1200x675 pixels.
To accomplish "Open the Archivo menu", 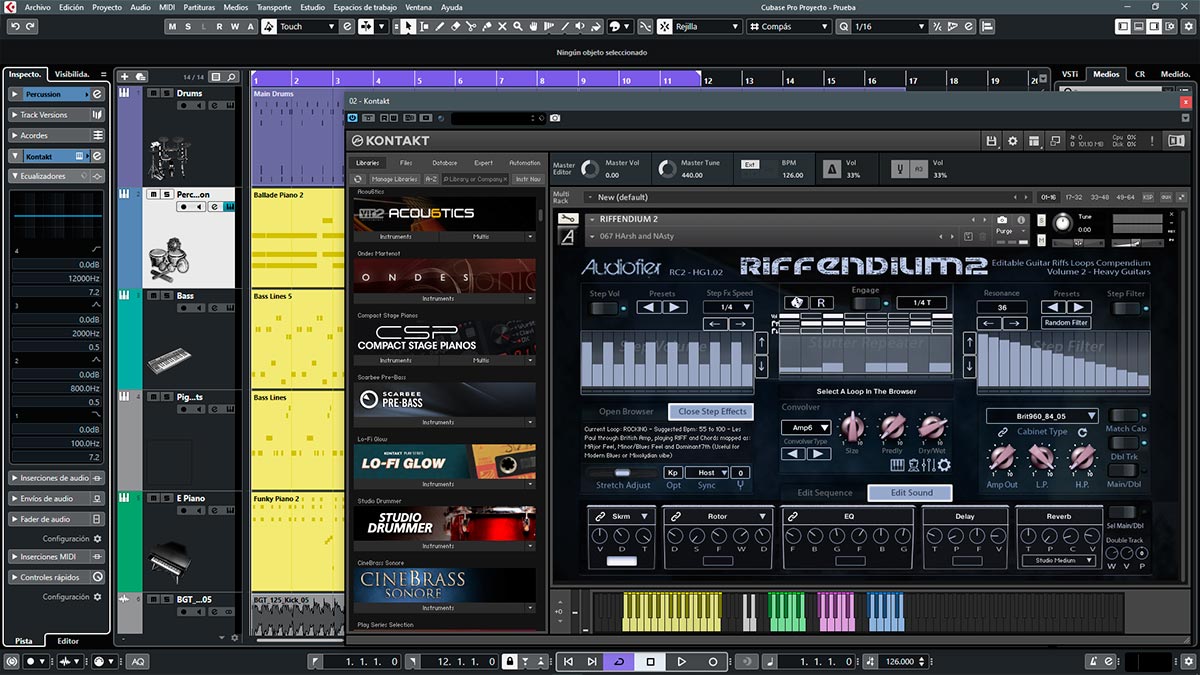I will coord(37,7).
